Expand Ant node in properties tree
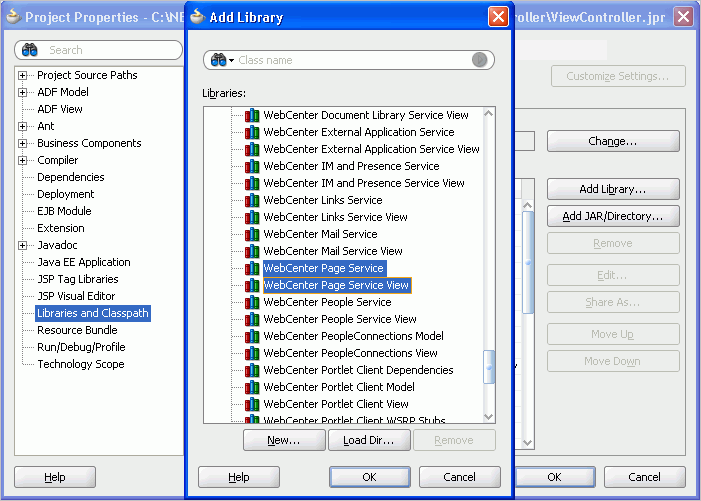 (x=22, y=126)
